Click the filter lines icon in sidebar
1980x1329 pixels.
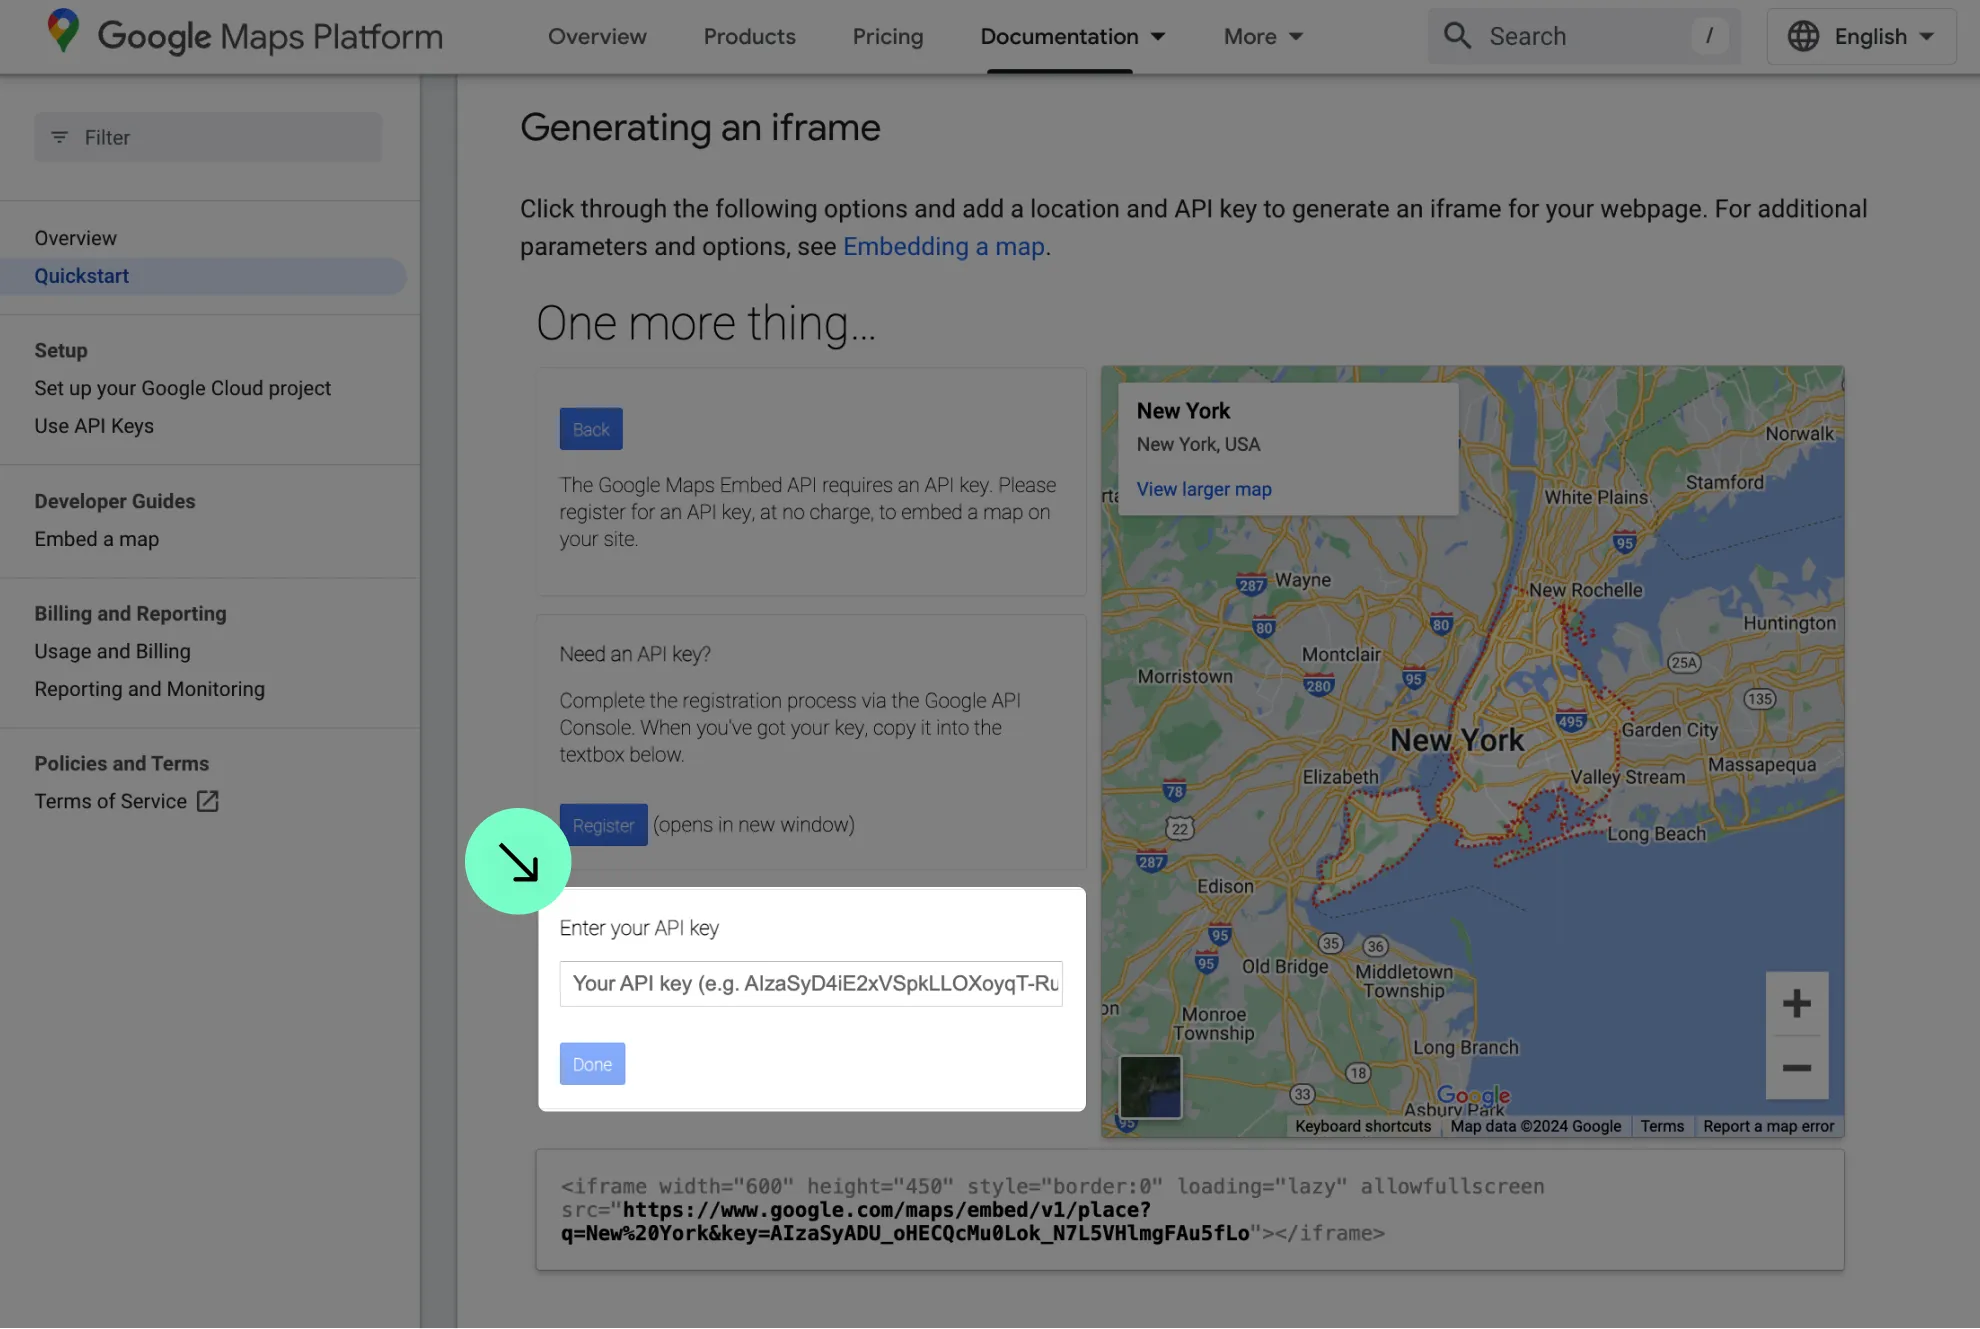click(60, 137)
